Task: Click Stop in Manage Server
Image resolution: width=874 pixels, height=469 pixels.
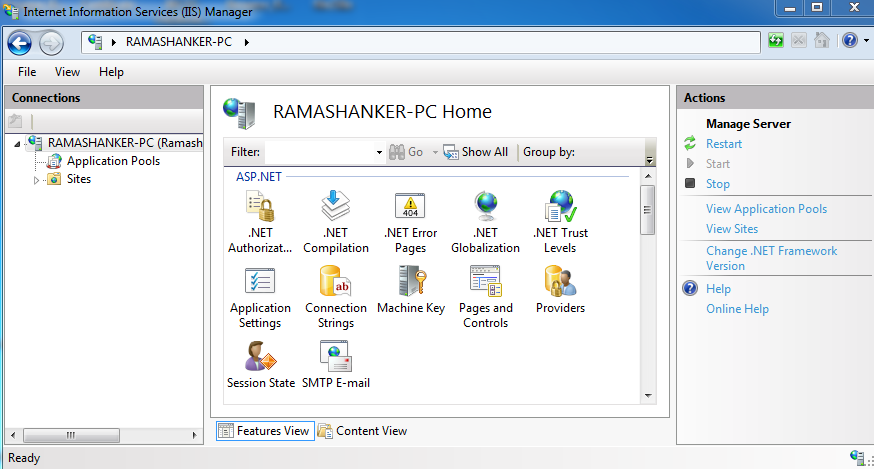Action: click(717, 184)
